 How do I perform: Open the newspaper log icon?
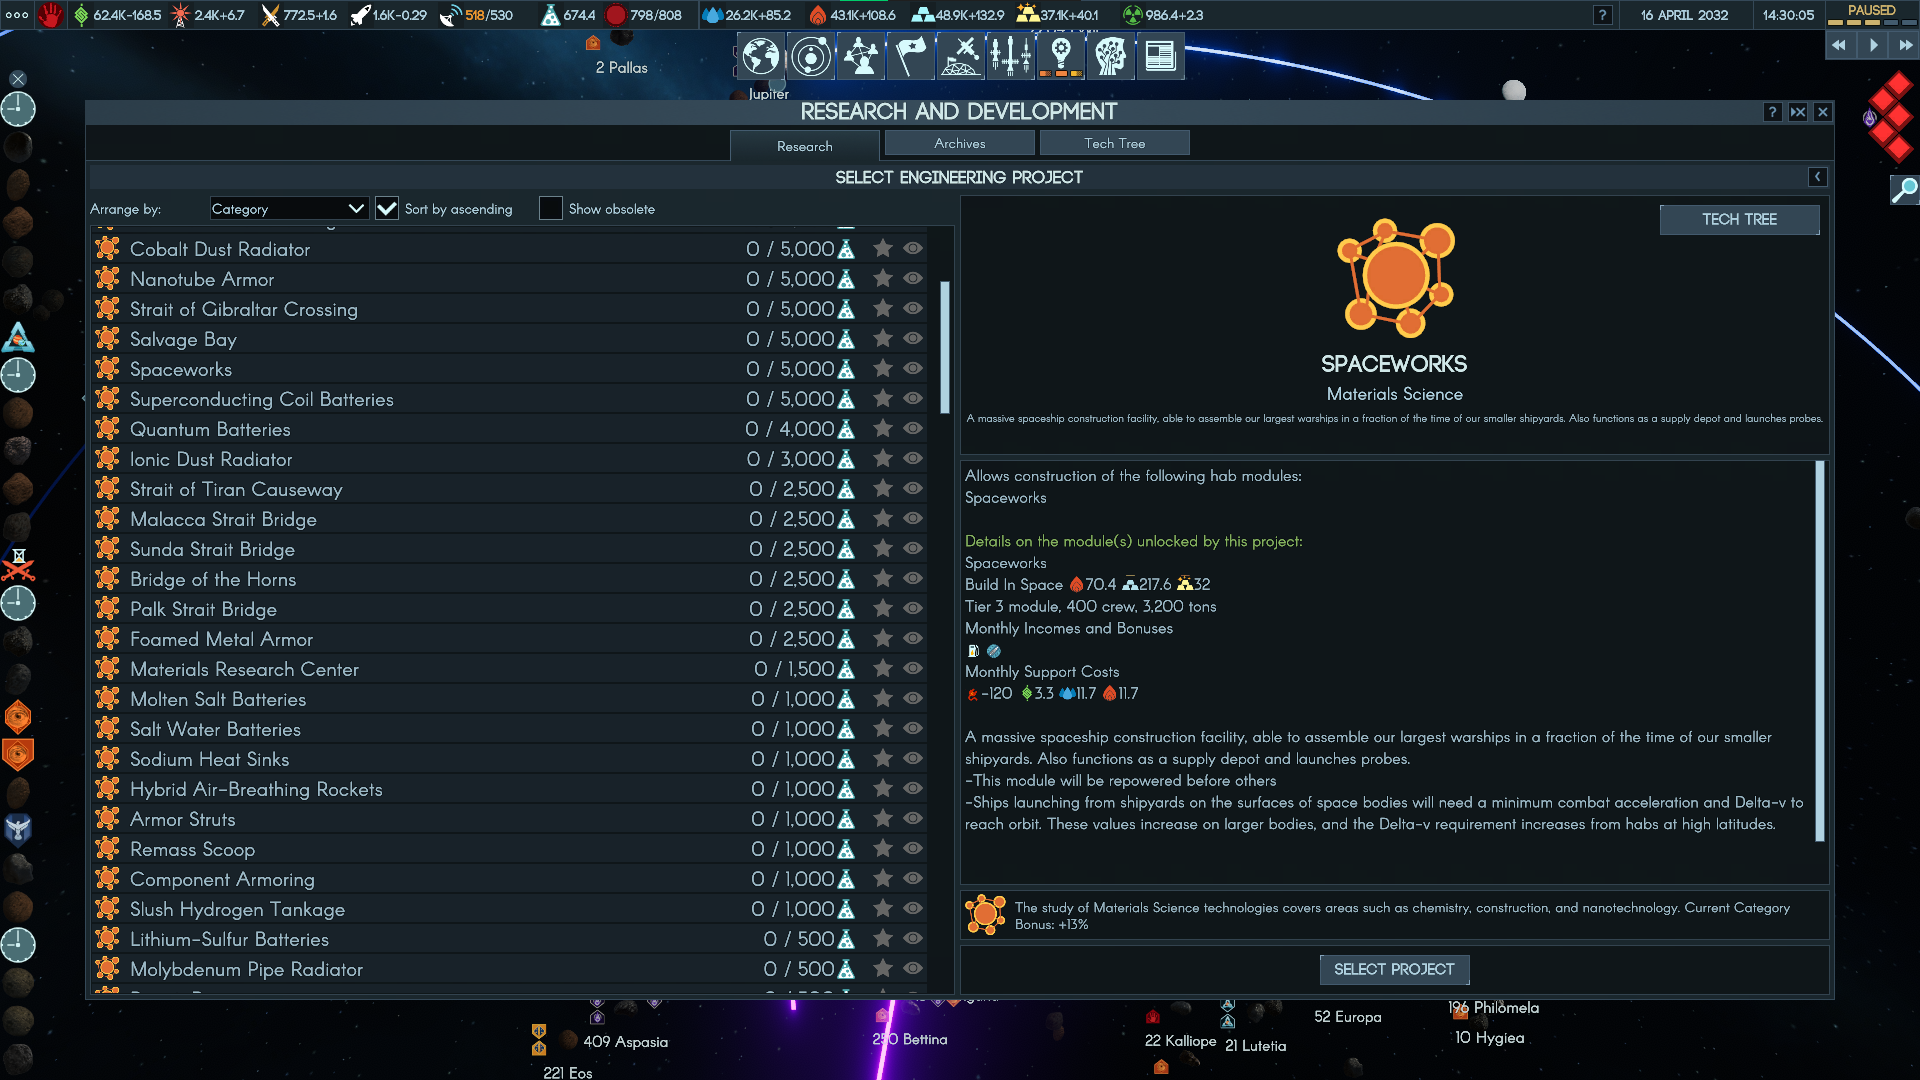tap(1160, 56)
